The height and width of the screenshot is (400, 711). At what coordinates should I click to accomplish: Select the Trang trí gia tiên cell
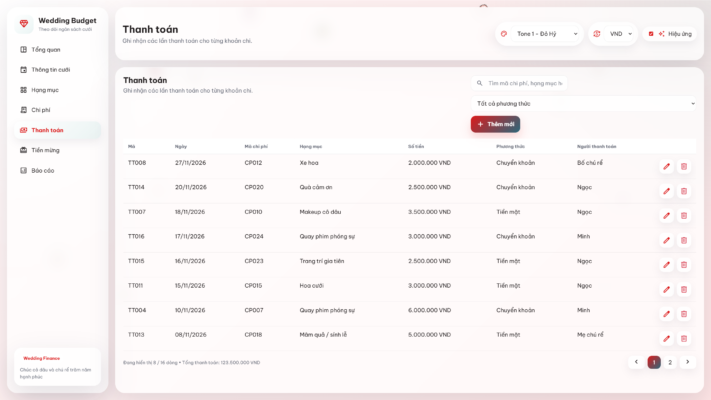tap(321, 261)
